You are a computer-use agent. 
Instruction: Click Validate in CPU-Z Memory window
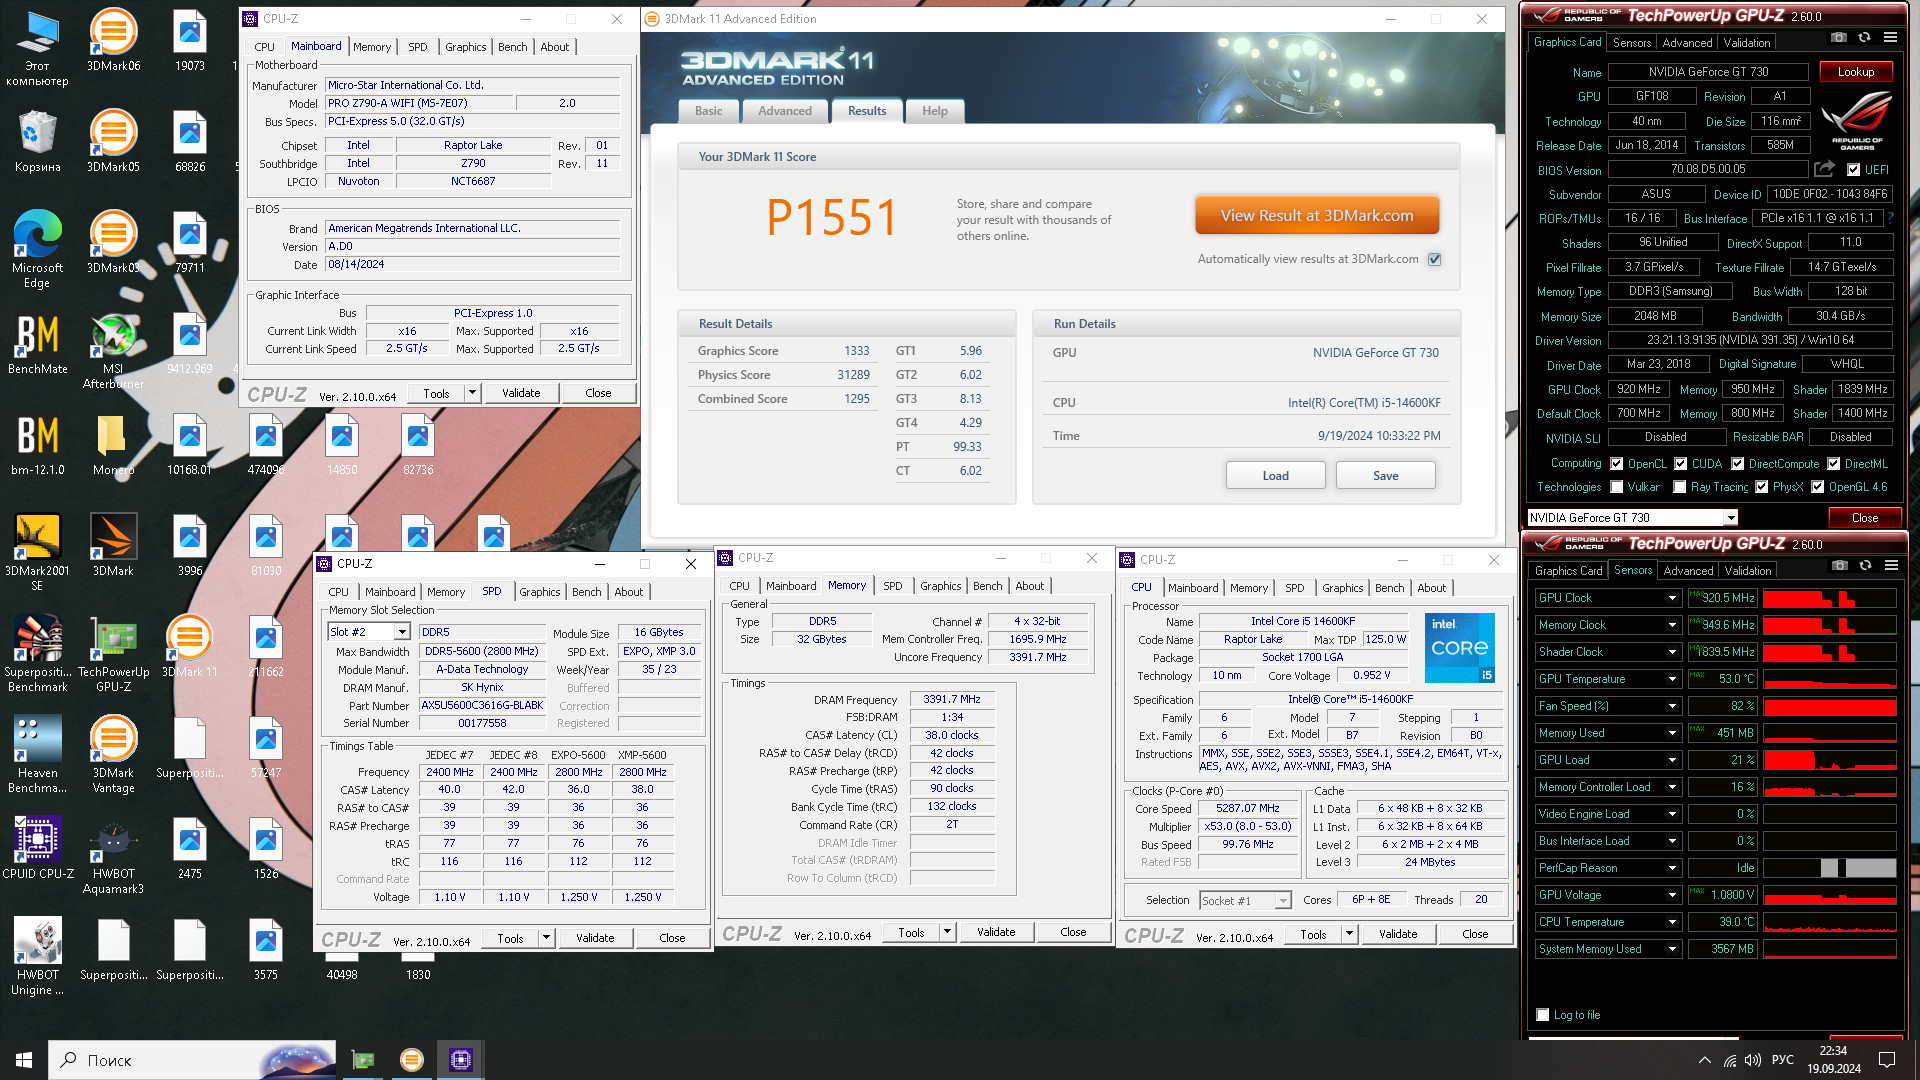[996, 932]
